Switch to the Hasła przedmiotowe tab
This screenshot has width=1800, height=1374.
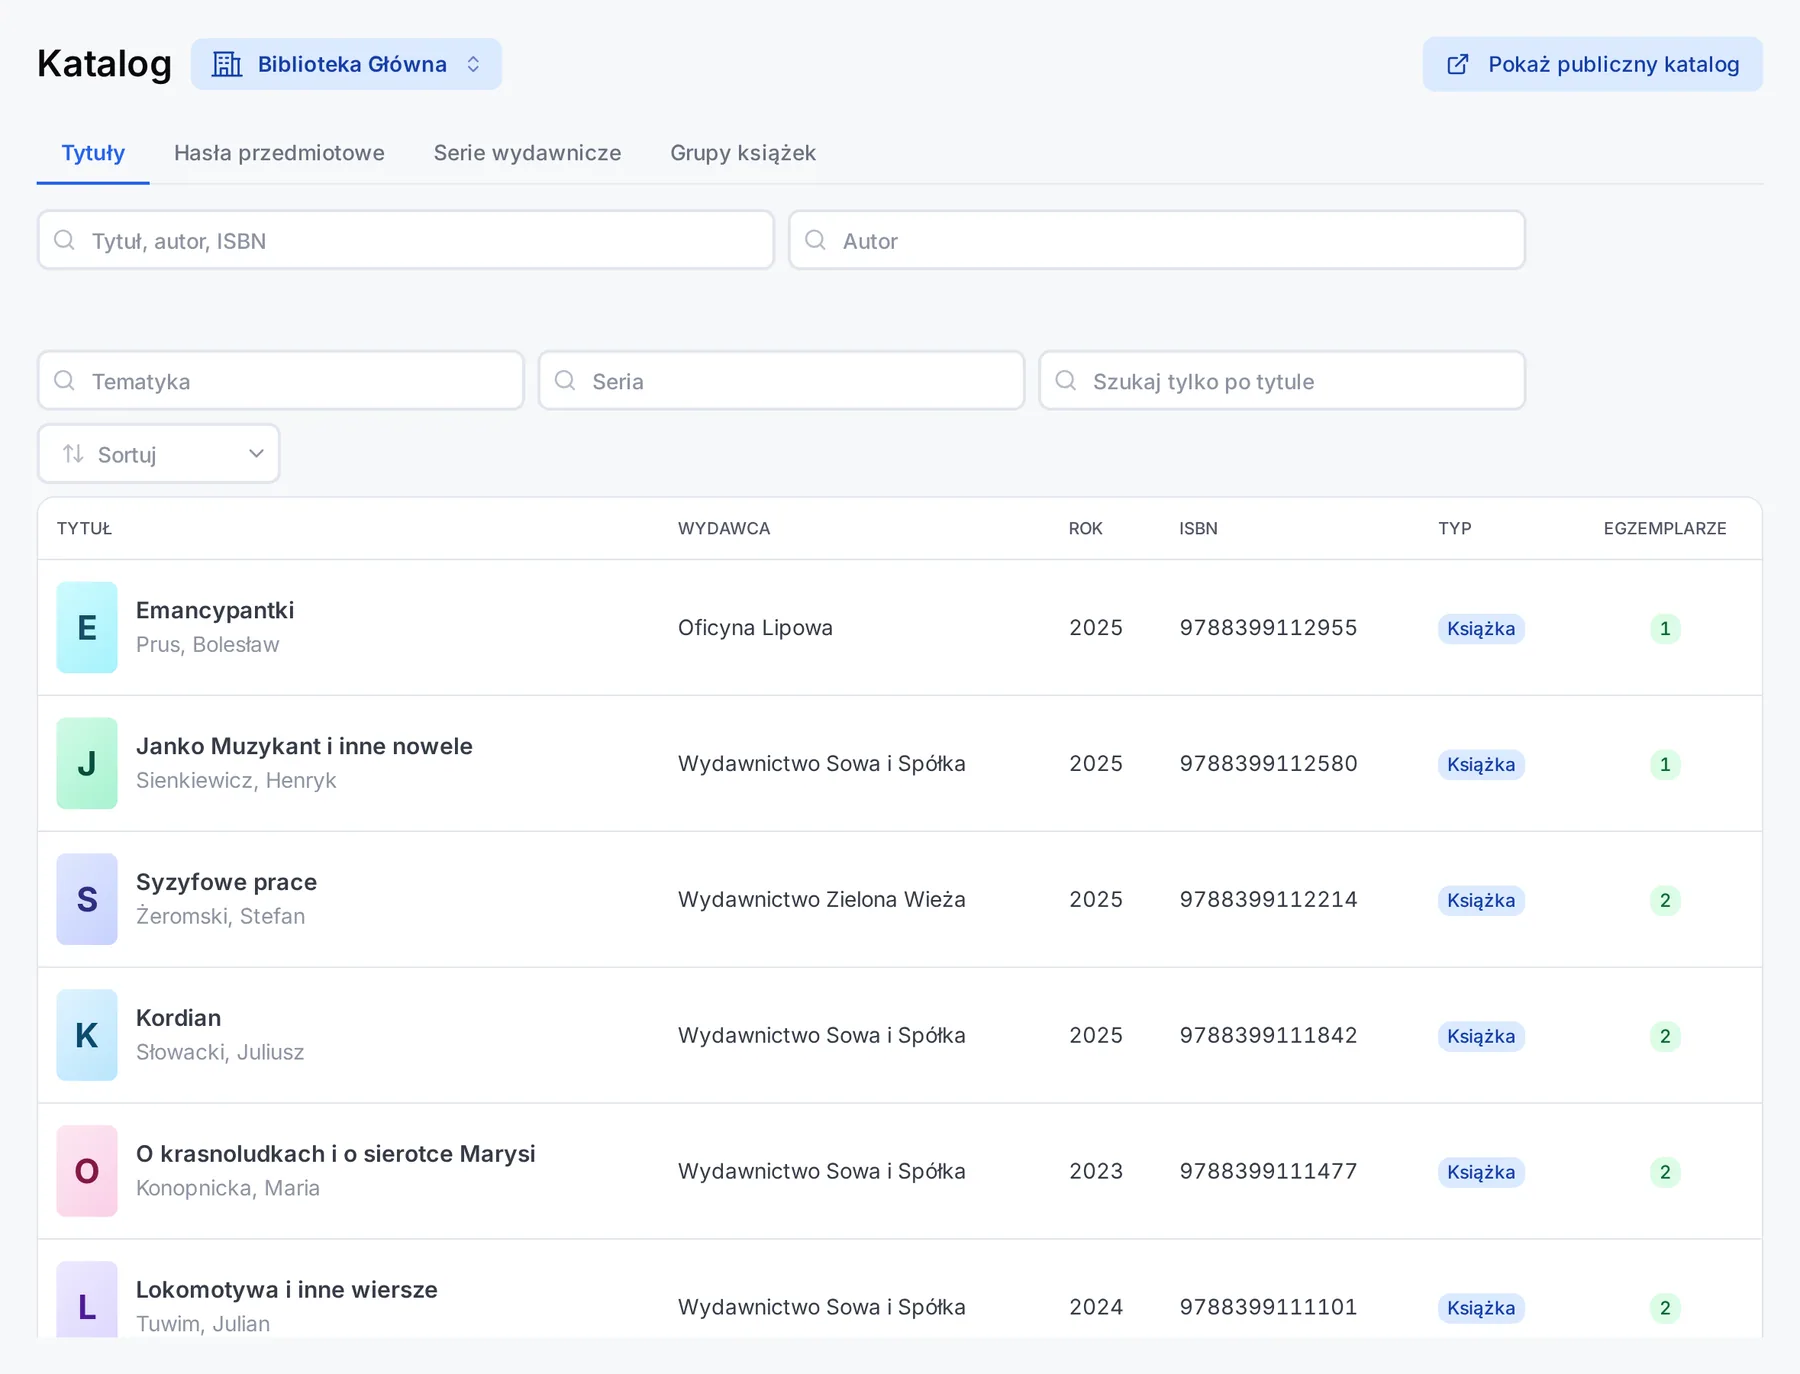point(279,153)
